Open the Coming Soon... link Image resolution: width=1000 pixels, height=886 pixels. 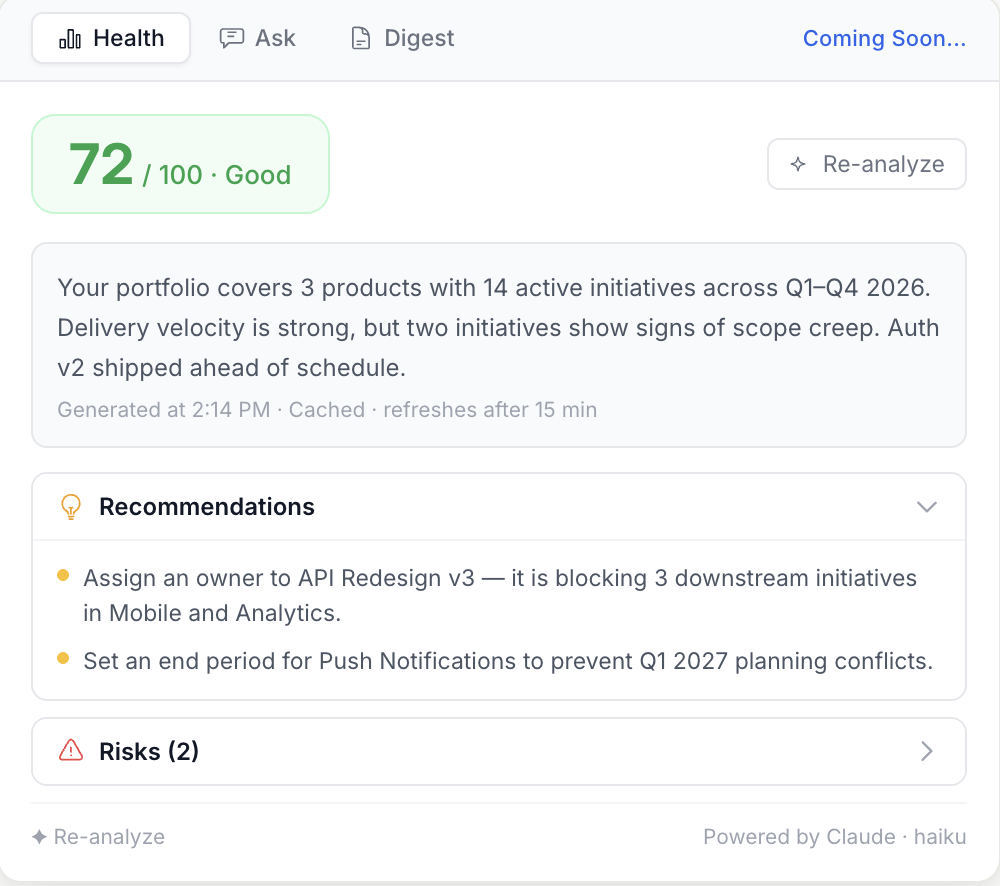click(884, 38)
